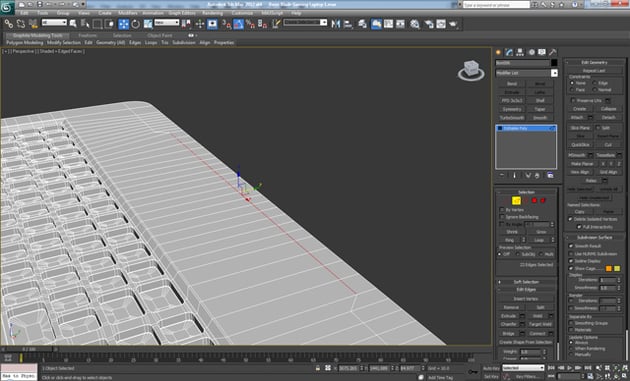
Task: Open the Modify command panel tab
Action: 509,52
